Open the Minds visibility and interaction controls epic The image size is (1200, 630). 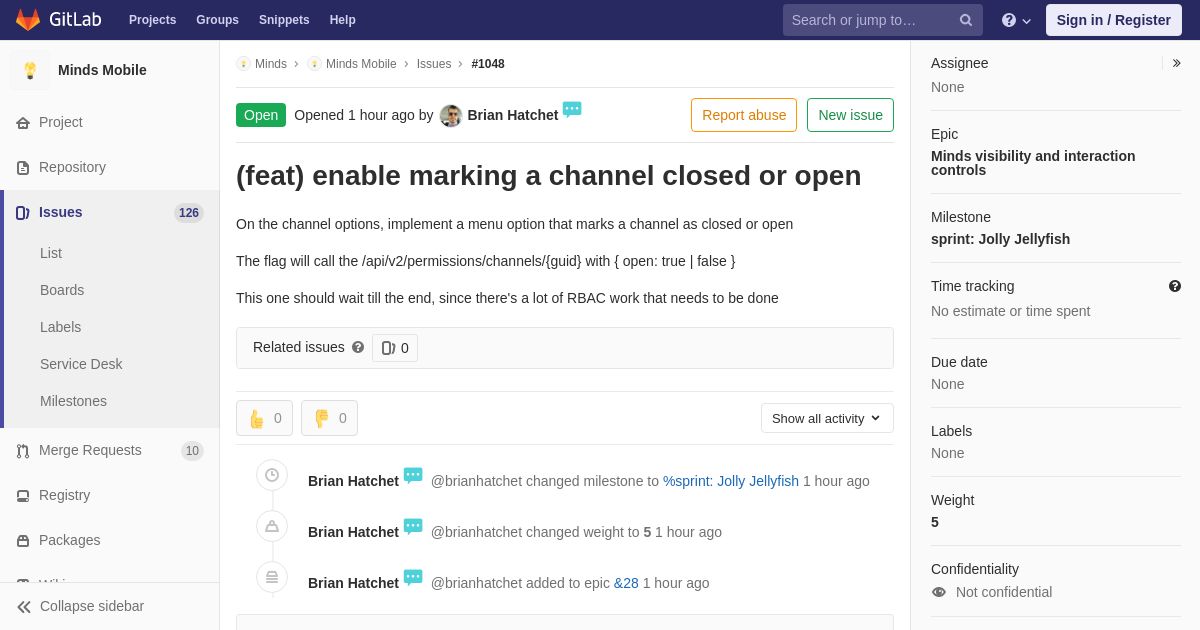pyautogui.click(x=1033, y=163)
